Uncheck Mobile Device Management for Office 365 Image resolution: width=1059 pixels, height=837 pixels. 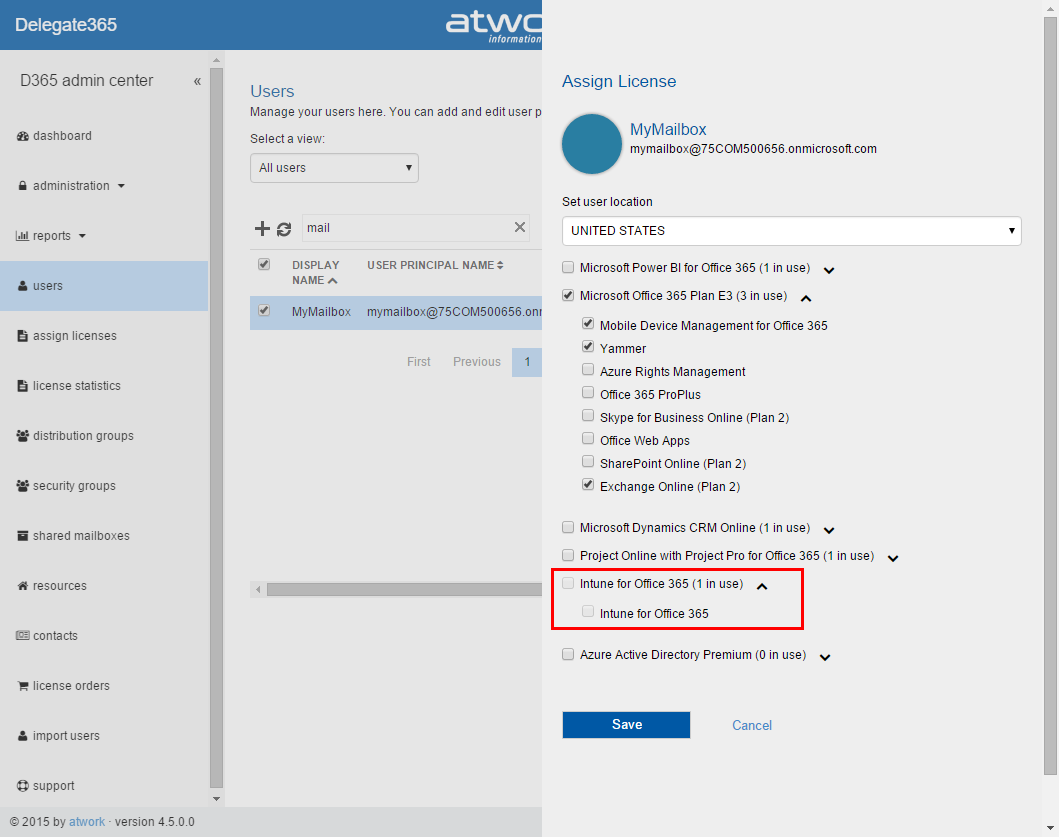[x=588, y=324]
